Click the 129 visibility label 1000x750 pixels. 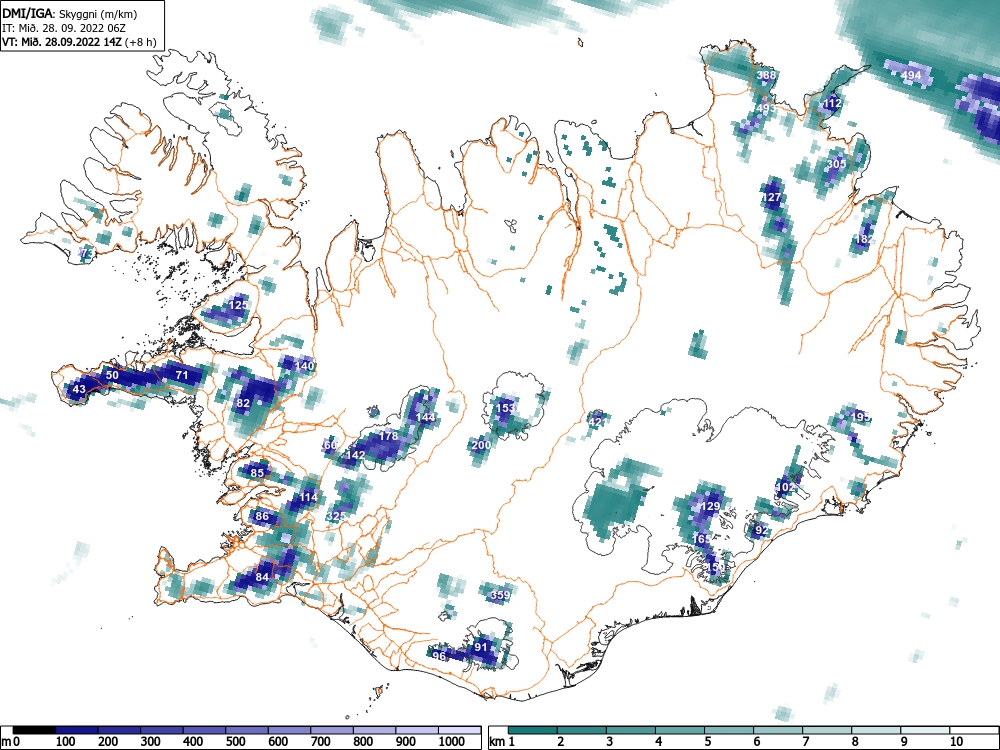710,506
